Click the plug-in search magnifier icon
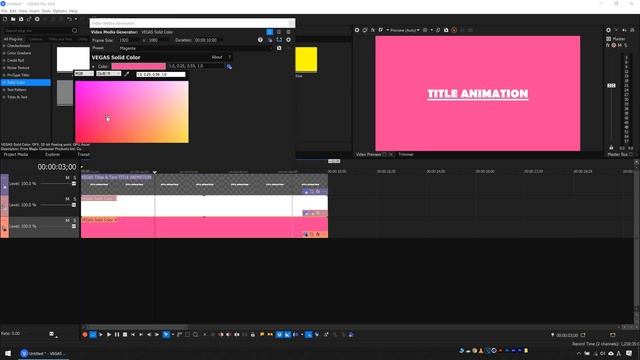The width and height of the screenshot is (640, 360). click(74, 31)
